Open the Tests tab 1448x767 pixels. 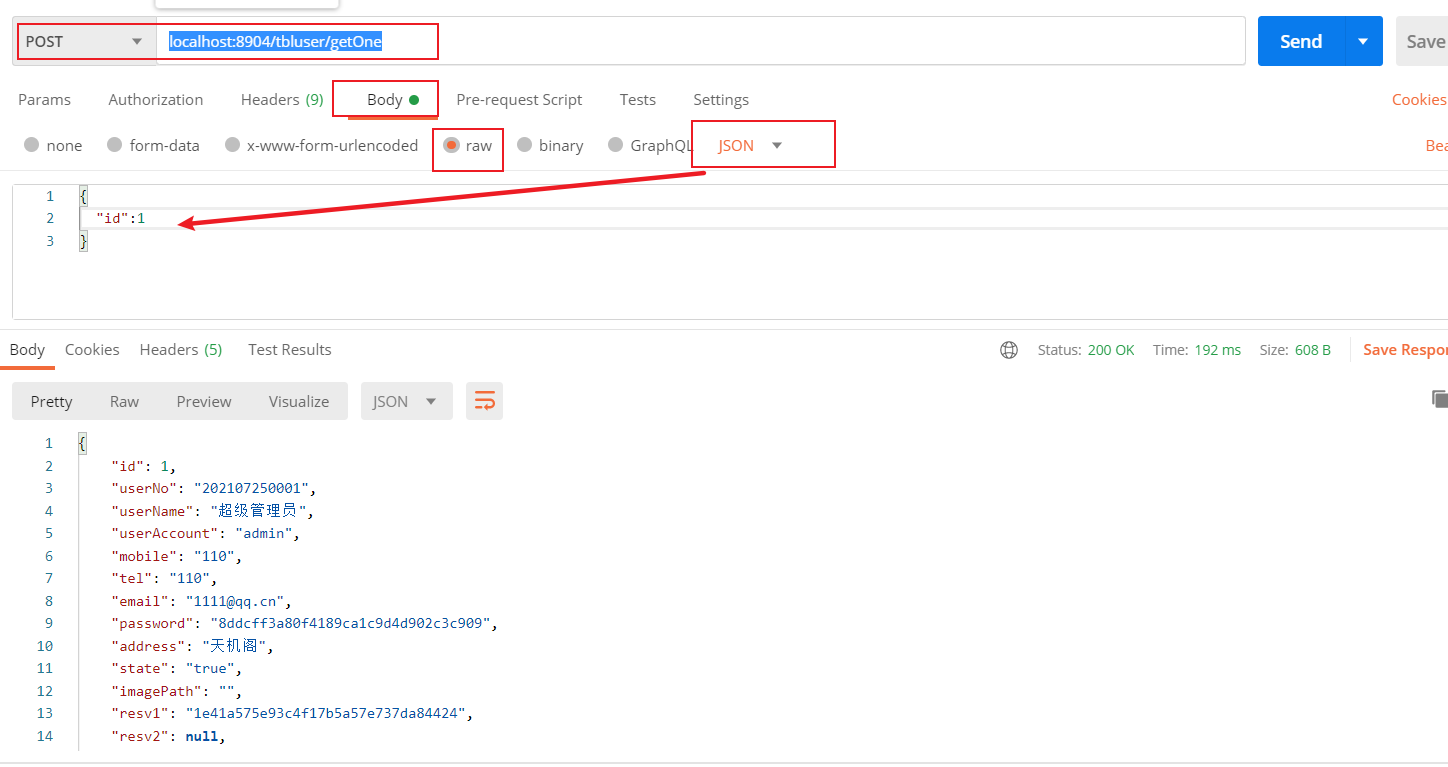pos(638,99)
